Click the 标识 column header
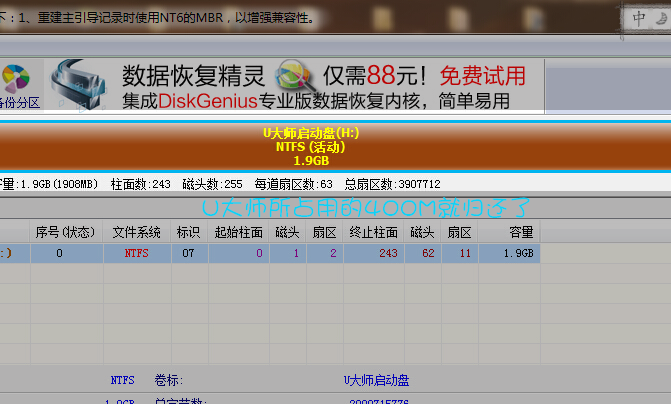The width and height of the screenshot is (671, 404). click(x=188, y=232)
